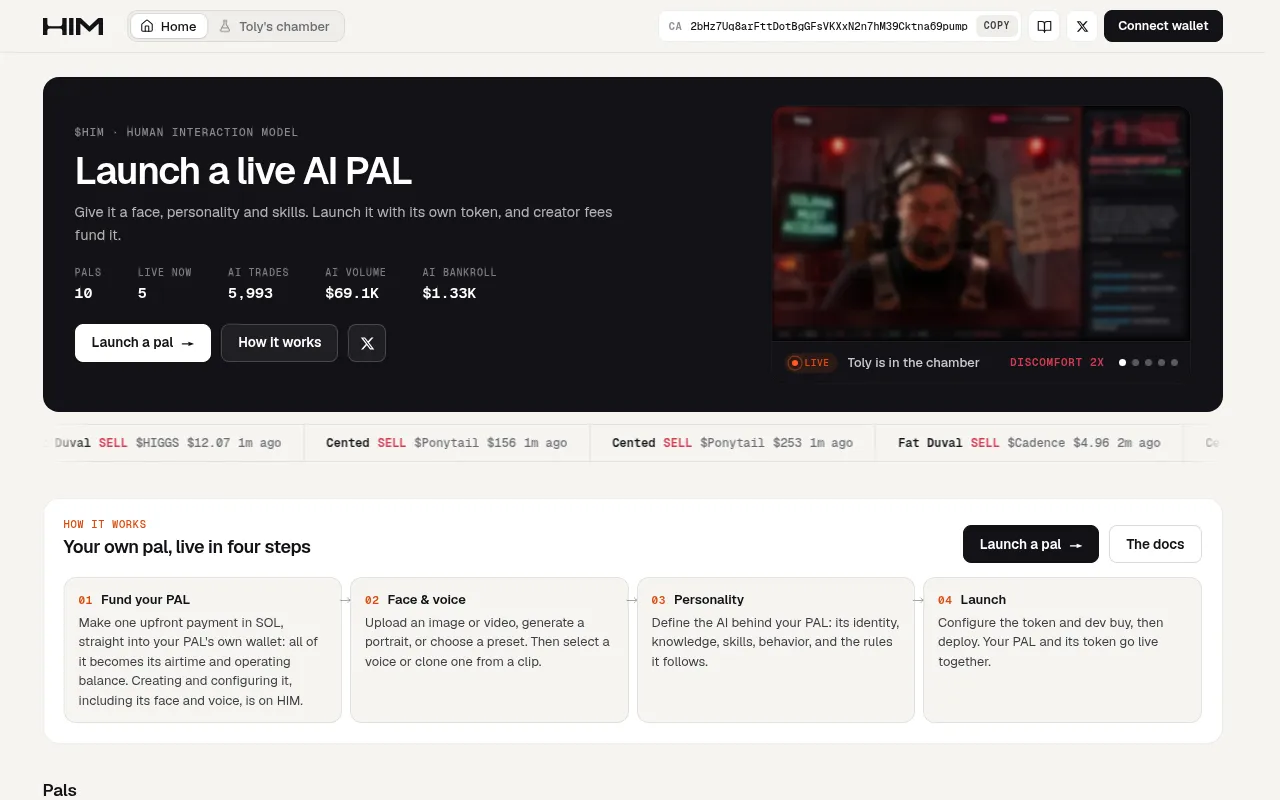Click the "Launch a live AI PAL" headline
The image size is (1280, 800).
tap(243, 171)
